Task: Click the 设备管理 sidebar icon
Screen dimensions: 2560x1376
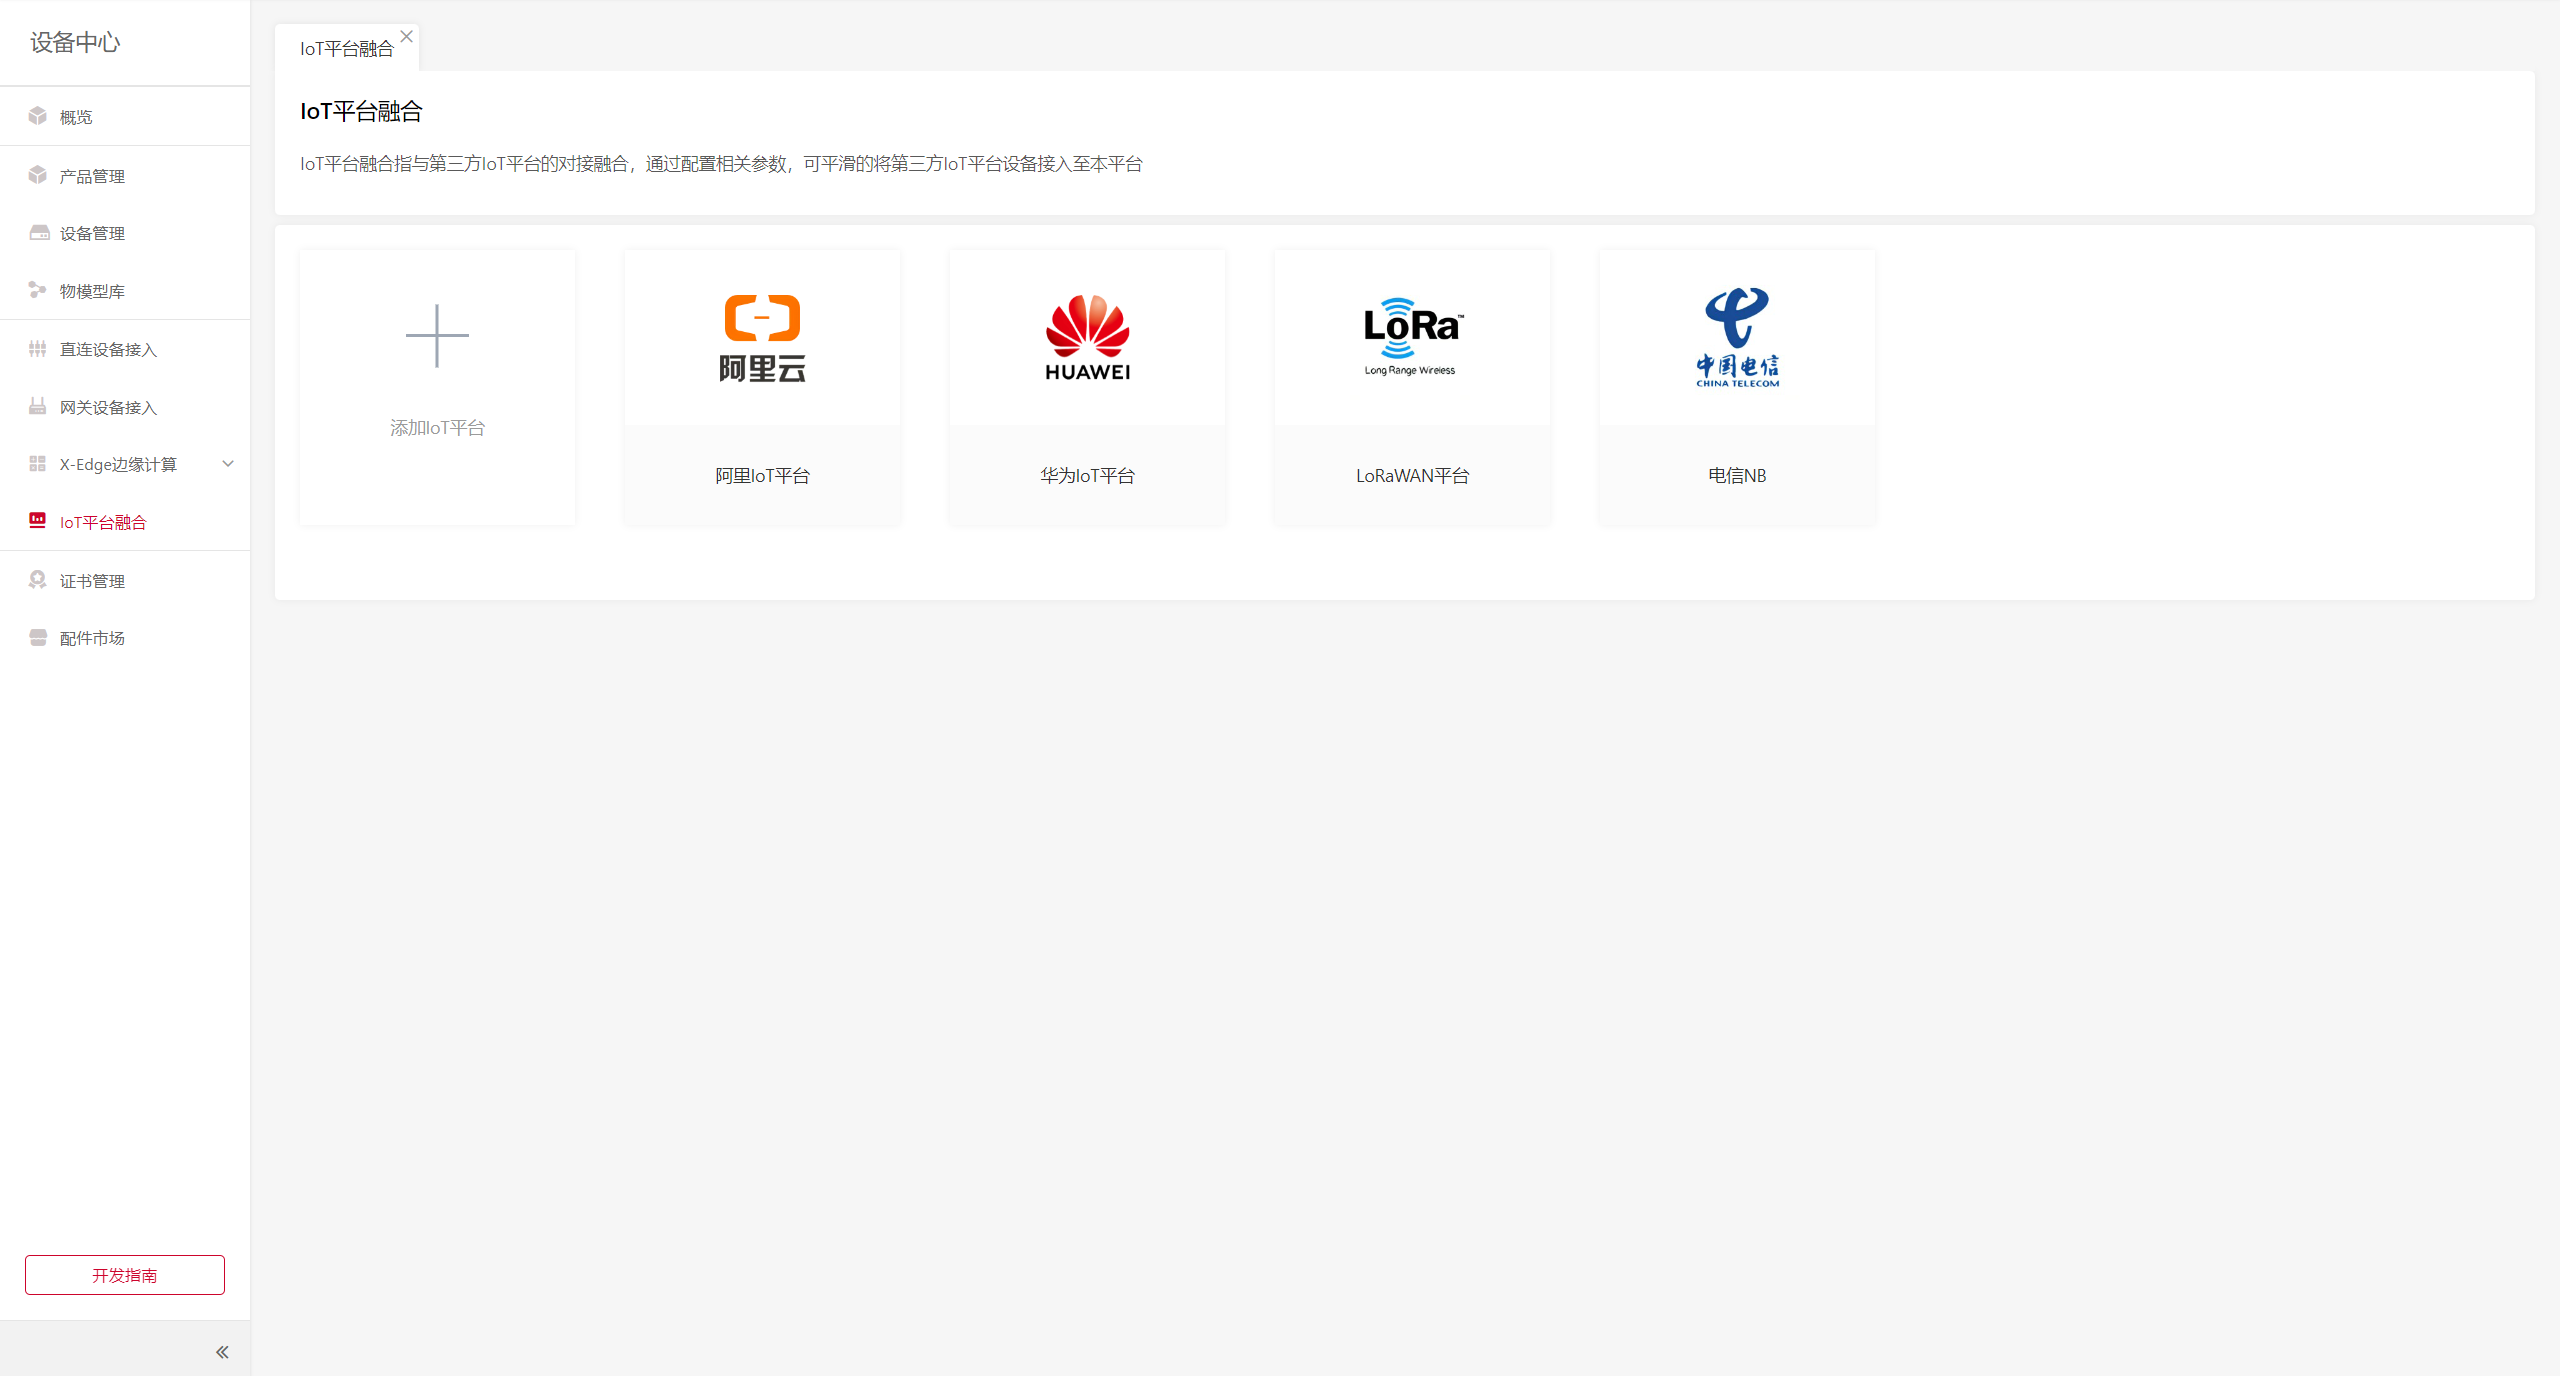Action: pyautogui.click(x=39, y=233)
